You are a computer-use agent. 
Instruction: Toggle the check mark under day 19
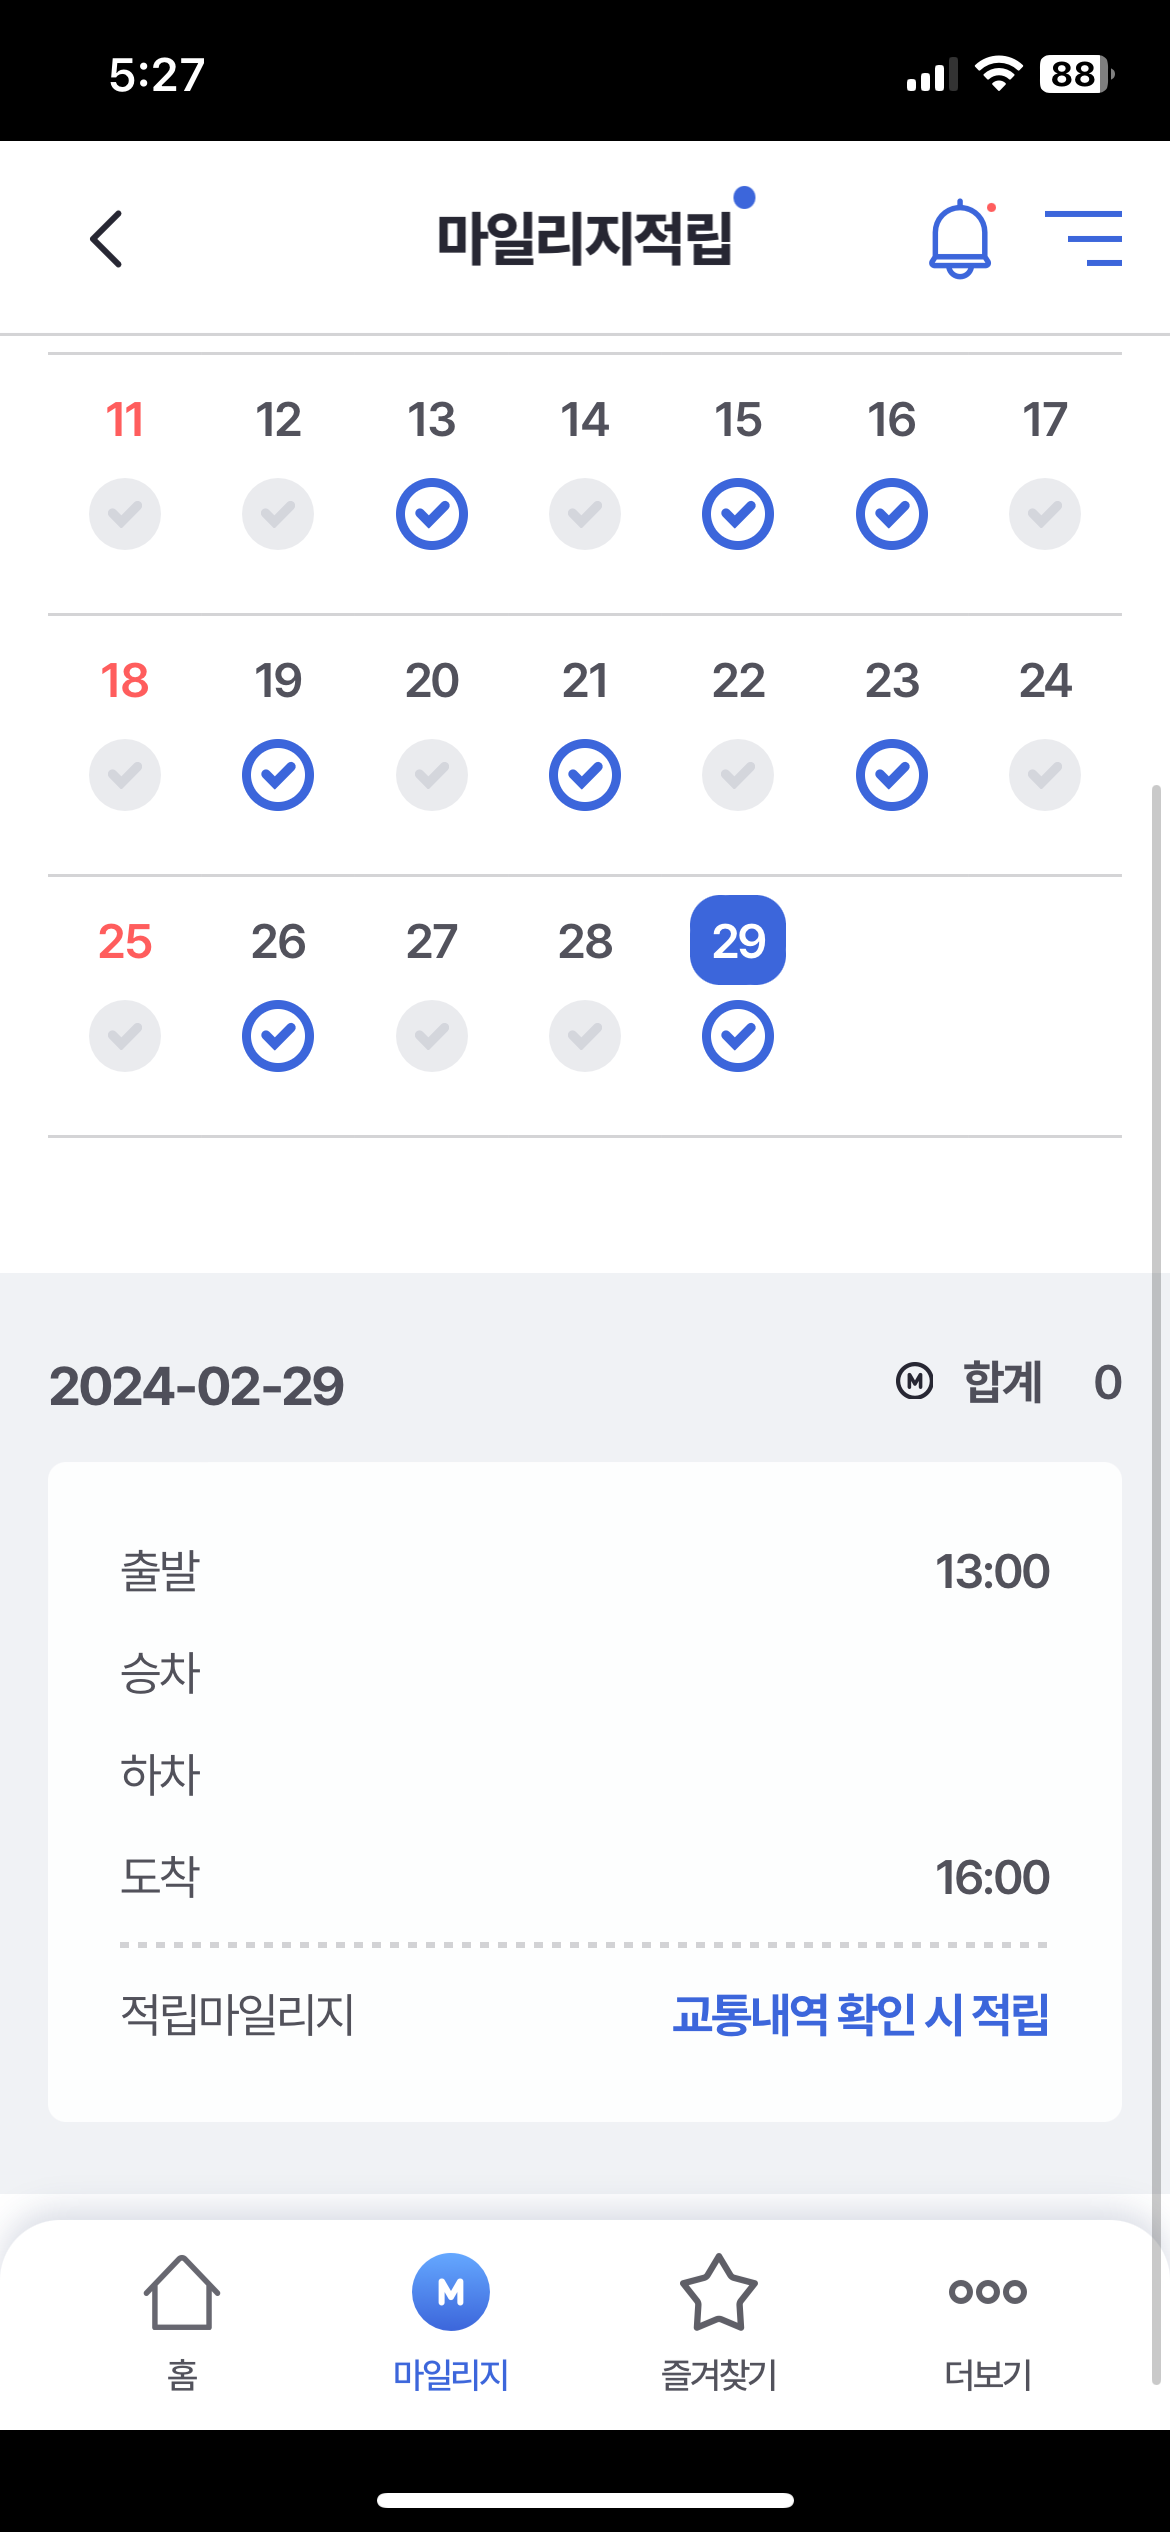point(278,775)
